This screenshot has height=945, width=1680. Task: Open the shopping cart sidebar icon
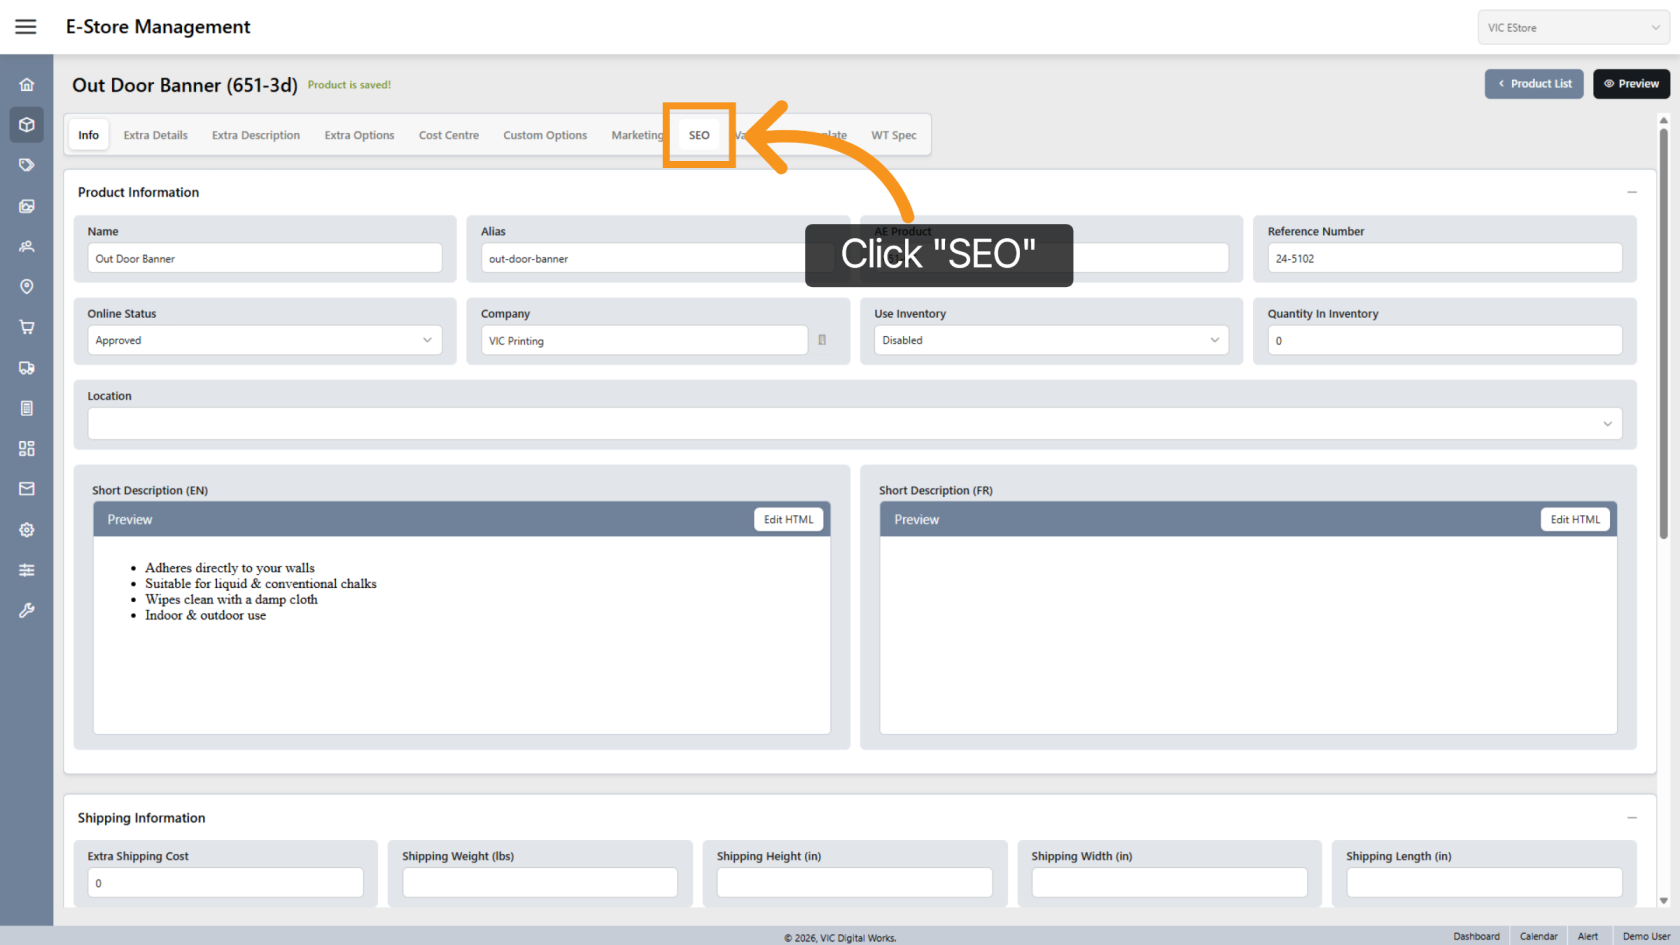pyautogui.click(x=27, y=327)
